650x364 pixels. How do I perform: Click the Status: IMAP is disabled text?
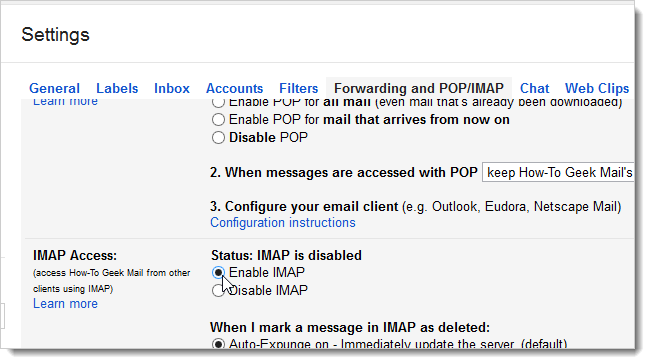click(x=286, y=255)
